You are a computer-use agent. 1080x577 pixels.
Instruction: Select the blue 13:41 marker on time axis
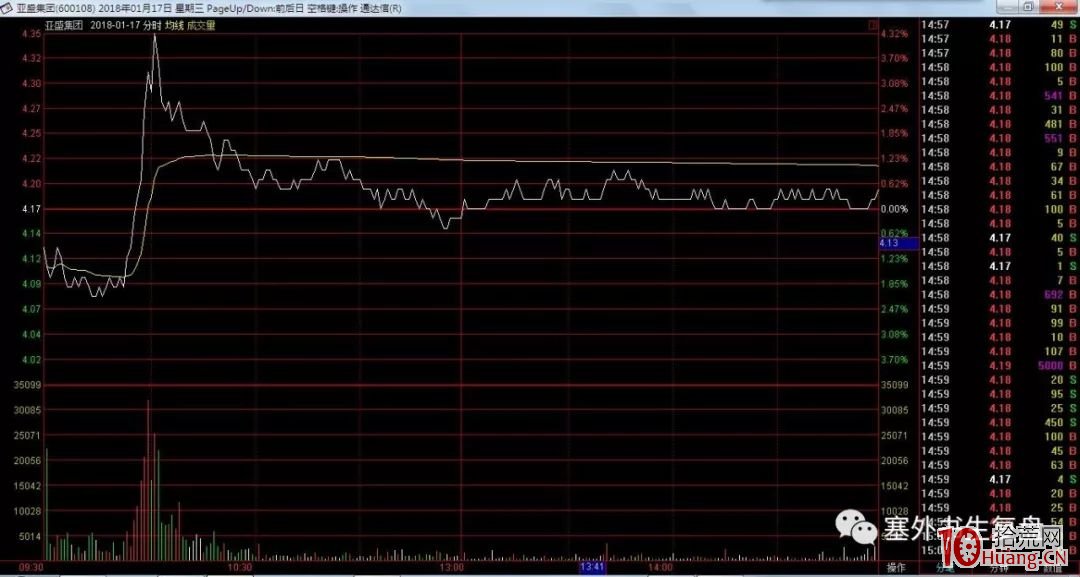point(592,567)
